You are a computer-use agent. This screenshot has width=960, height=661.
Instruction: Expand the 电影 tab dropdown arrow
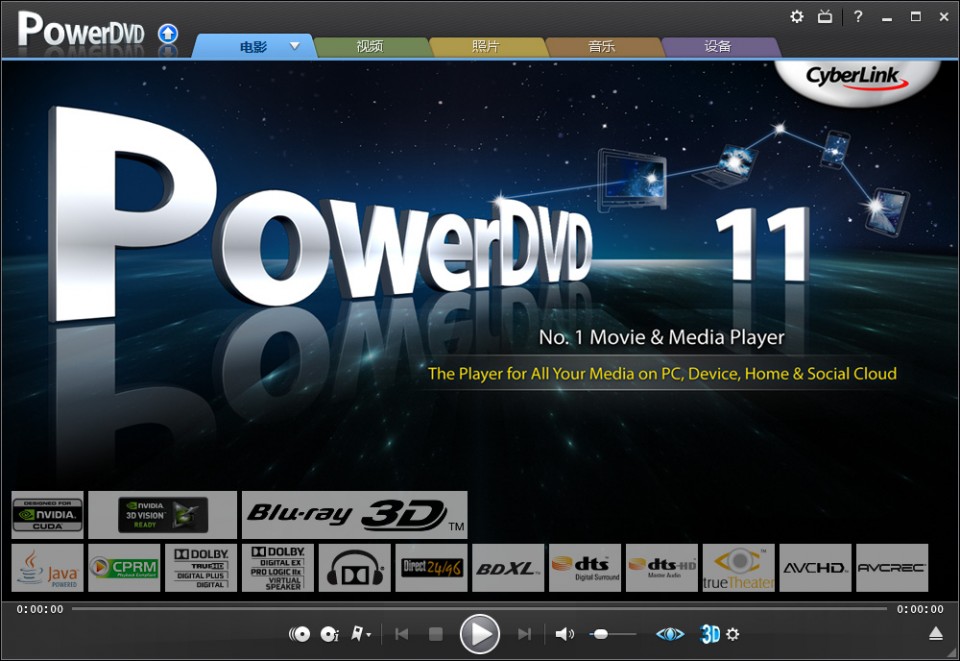coord(295,45)
